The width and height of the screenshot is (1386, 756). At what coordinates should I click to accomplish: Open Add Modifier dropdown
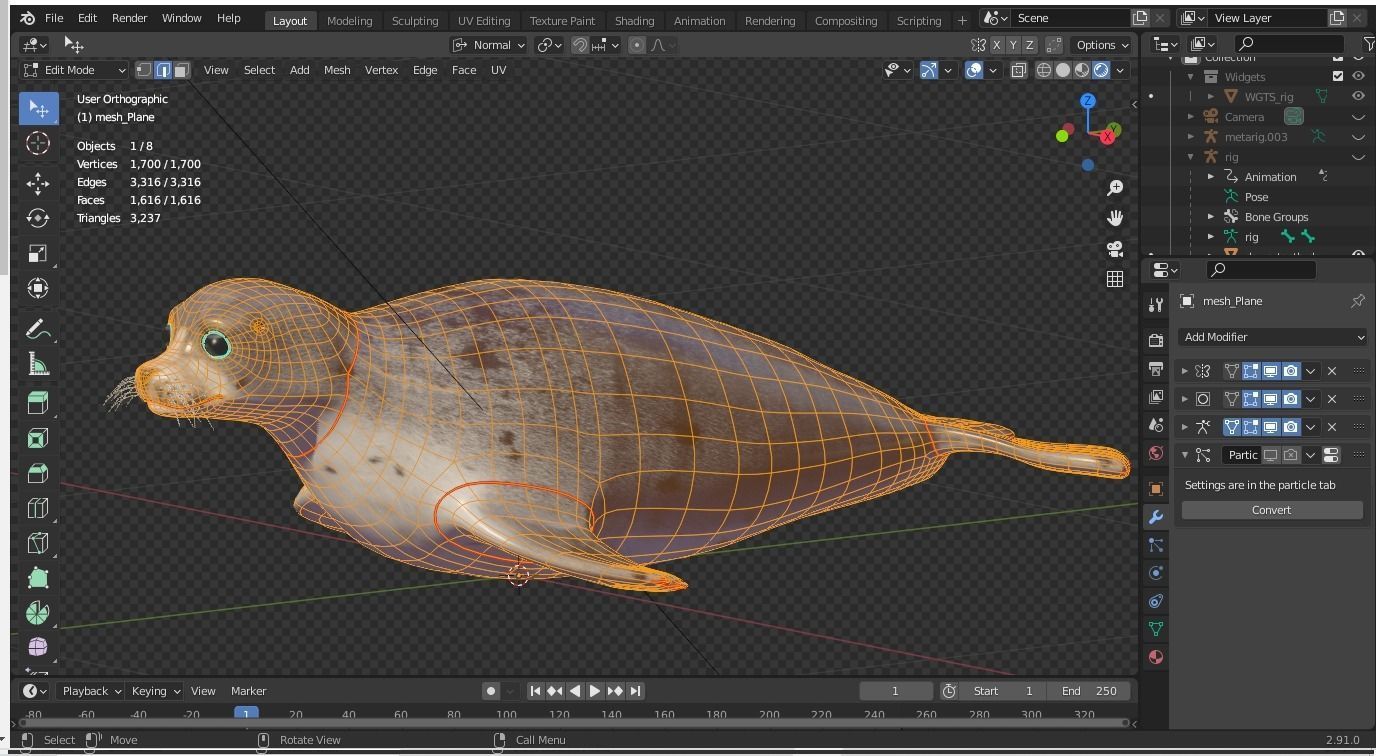(x=1272, y=337)
